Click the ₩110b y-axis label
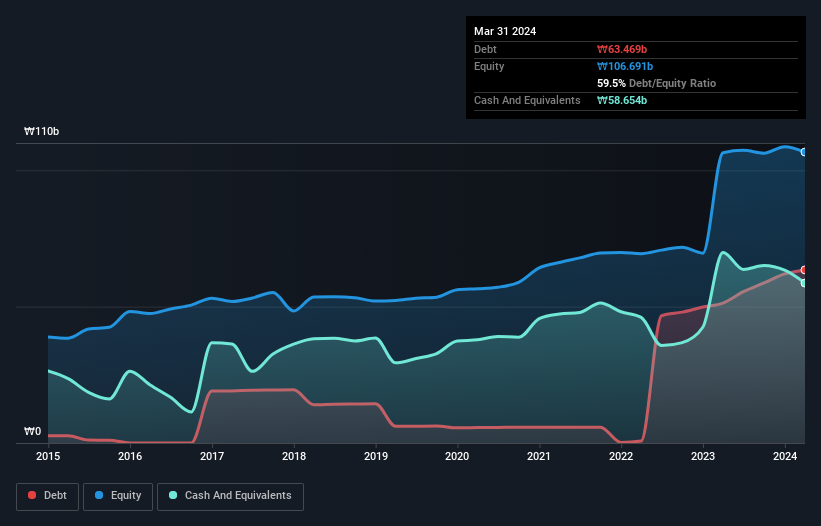The height and width of the screenshot is (526, 821). coord(41,131)
